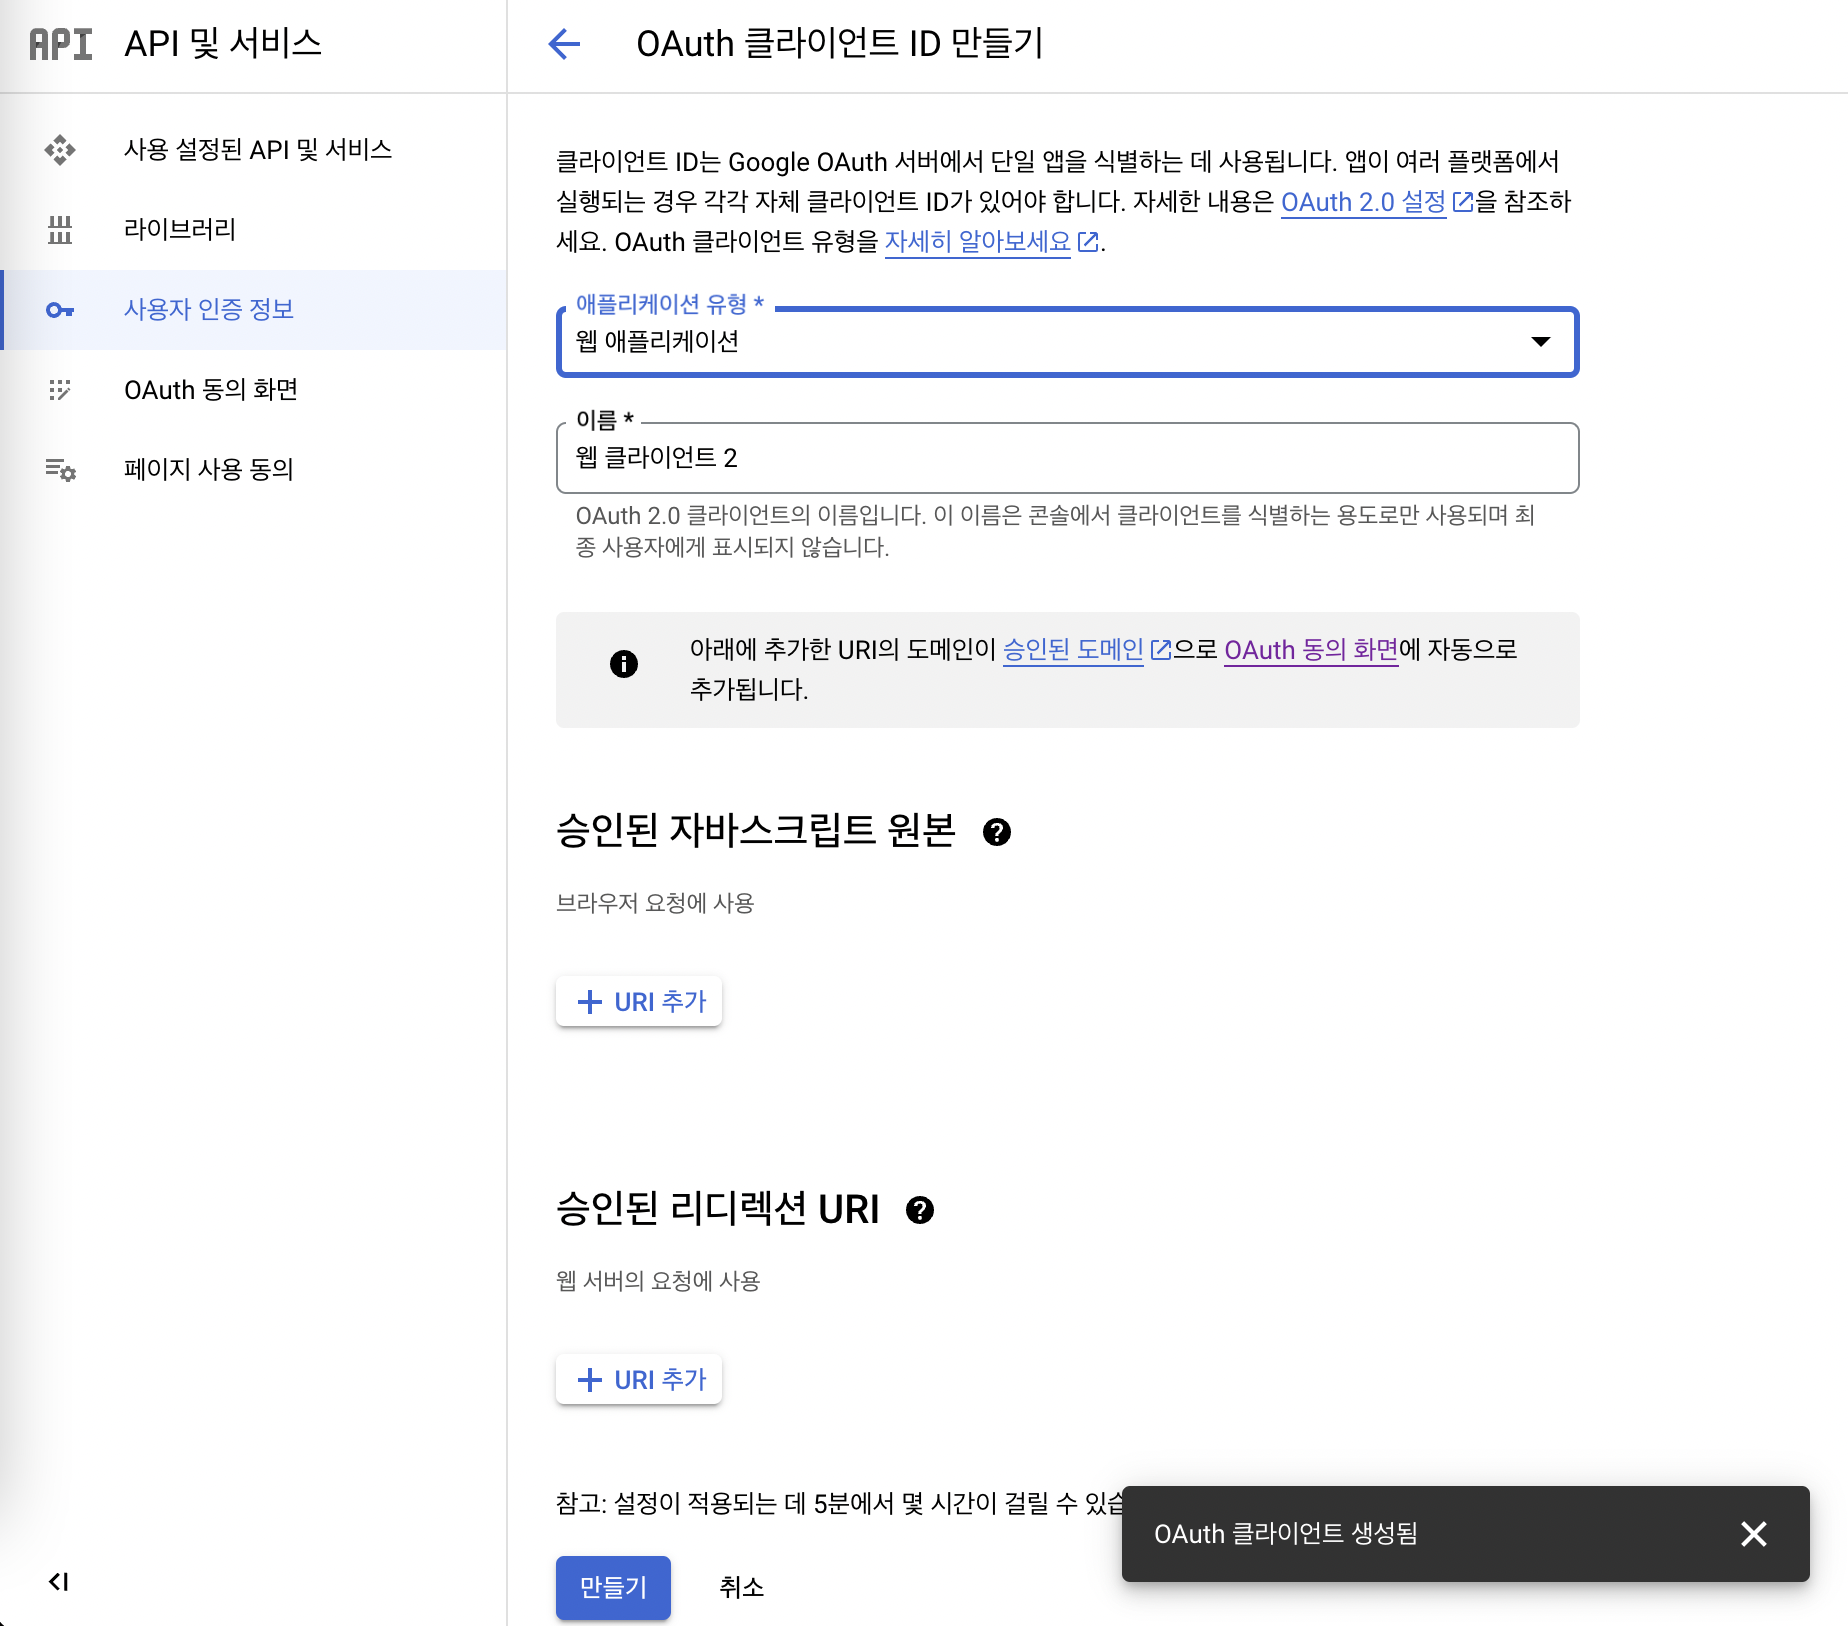The width and height of the screenshot is (1848, 1626).
Task: Click the library icon in sidebar
Action: pyautogui.click(x=60, y=230)
